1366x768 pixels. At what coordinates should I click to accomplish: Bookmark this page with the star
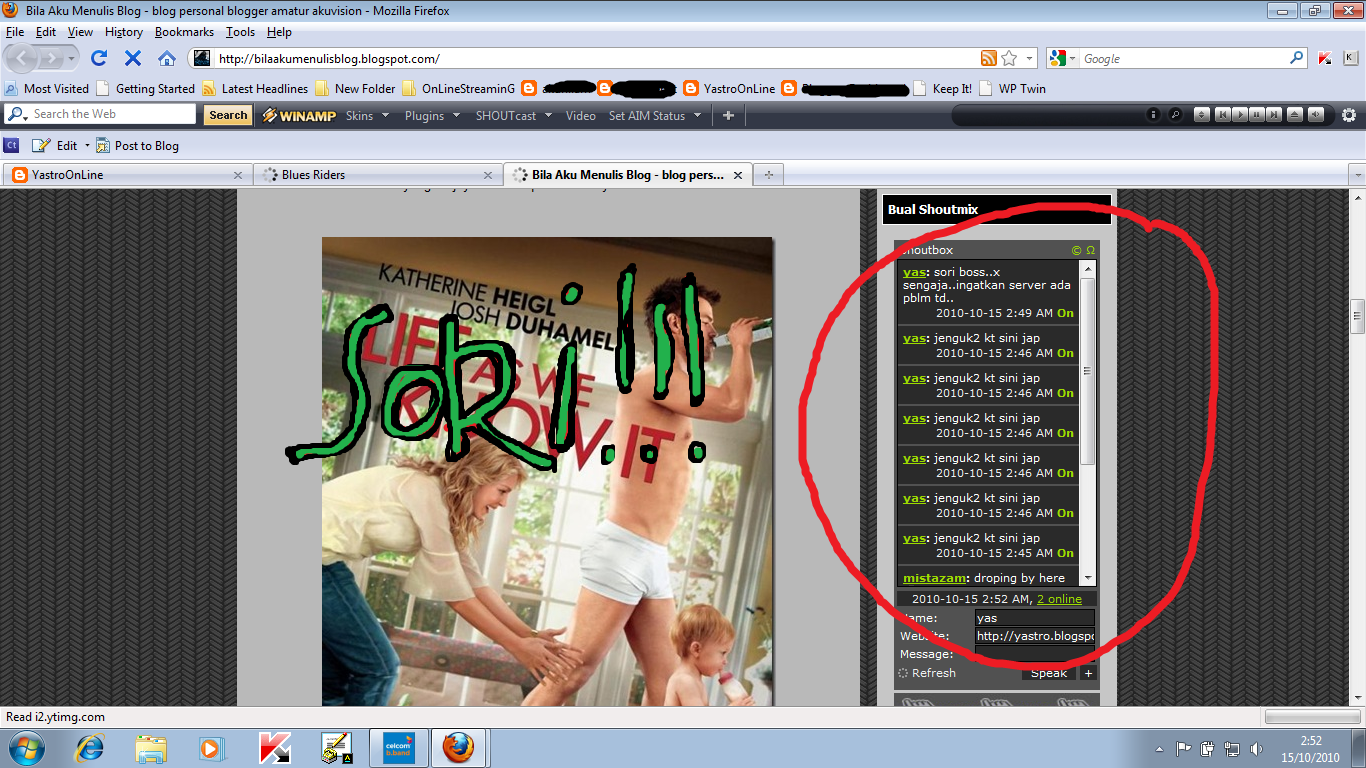pos(1009,58)
